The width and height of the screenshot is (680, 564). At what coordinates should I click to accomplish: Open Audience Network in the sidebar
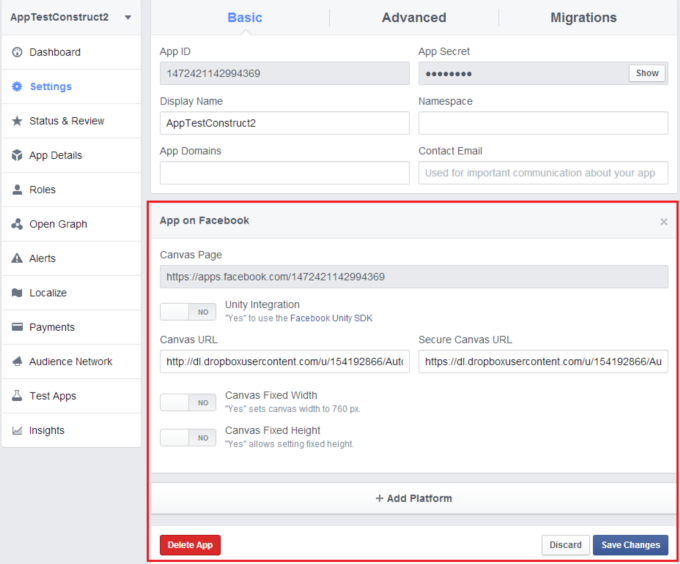point(71,362)
